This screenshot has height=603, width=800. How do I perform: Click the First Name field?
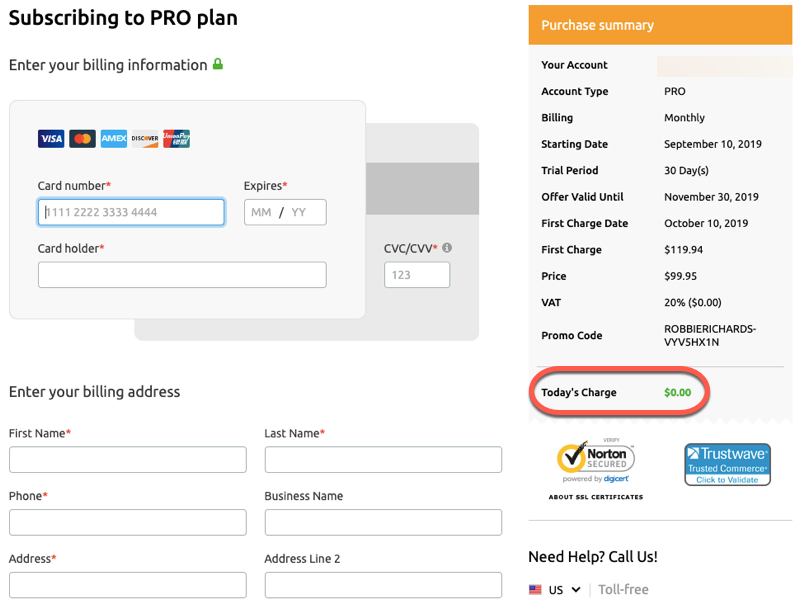[128, 460]
